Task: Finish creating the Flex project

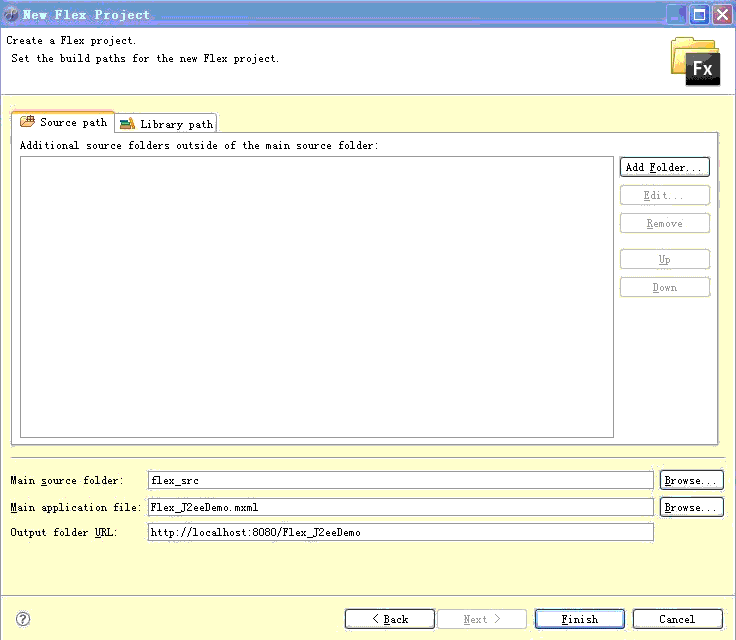Action: pos(580,619)
